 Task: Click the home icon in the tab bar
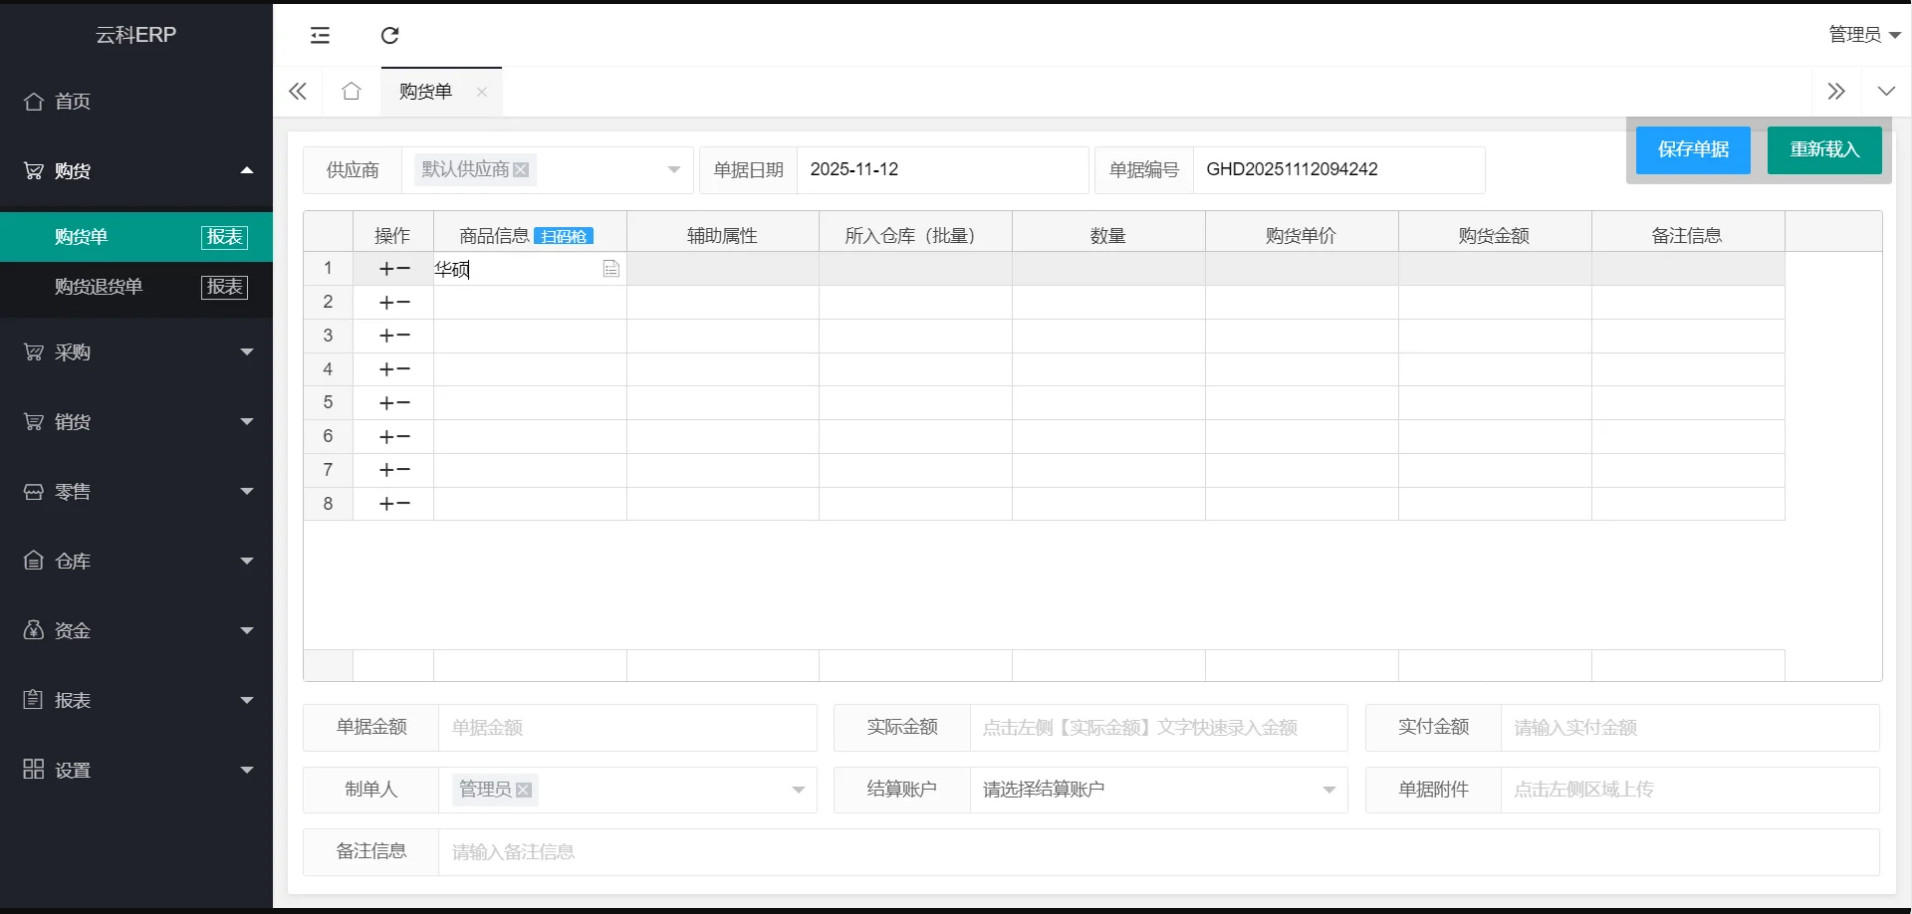[x=350, y=90]
